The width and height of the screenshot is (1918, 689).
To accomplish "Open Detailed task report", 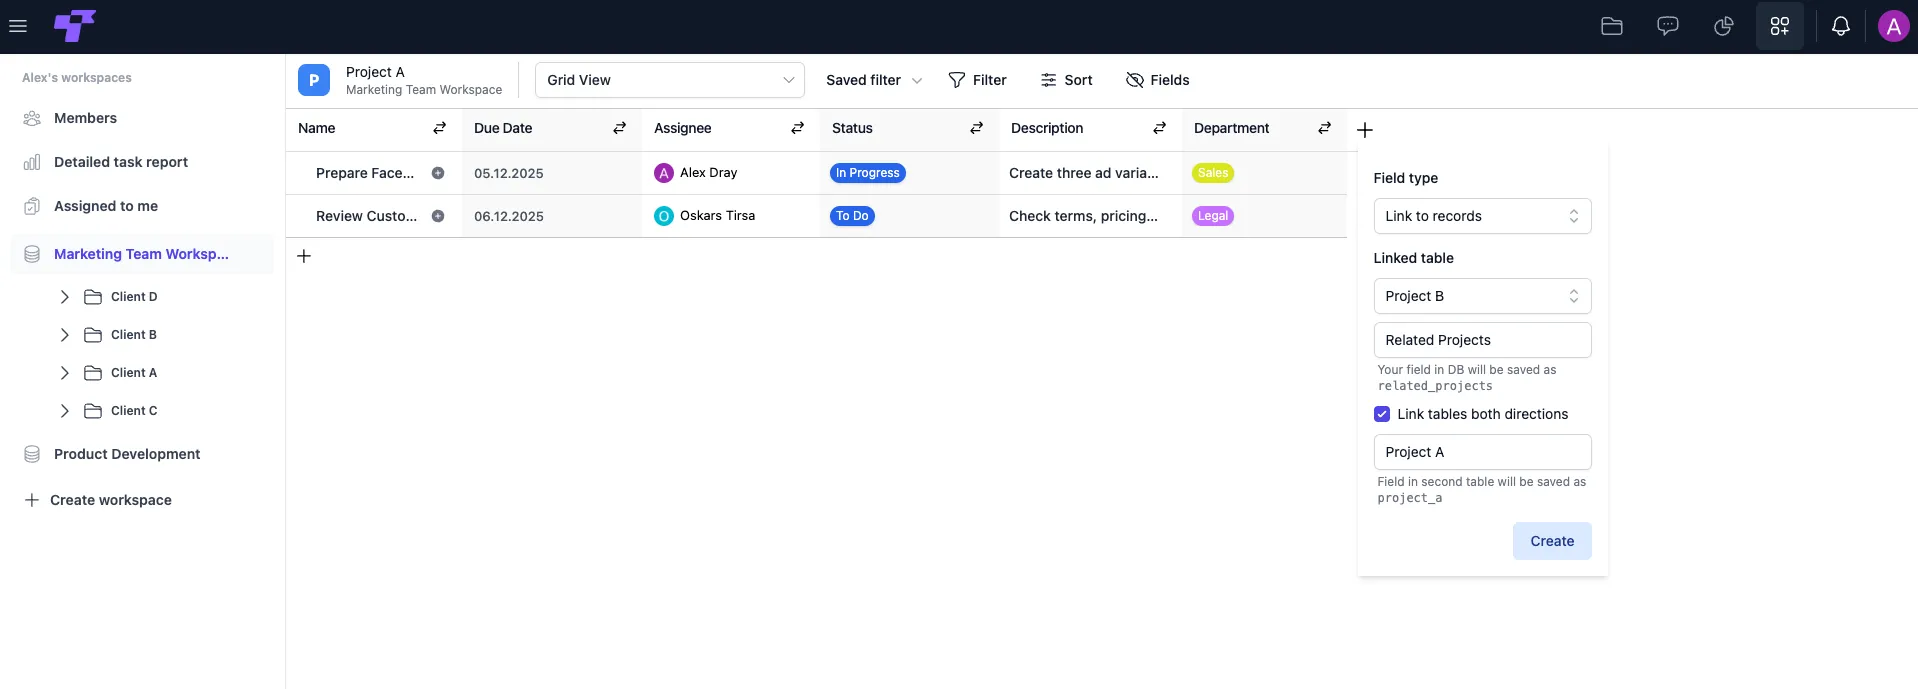I will click(121, 162).
